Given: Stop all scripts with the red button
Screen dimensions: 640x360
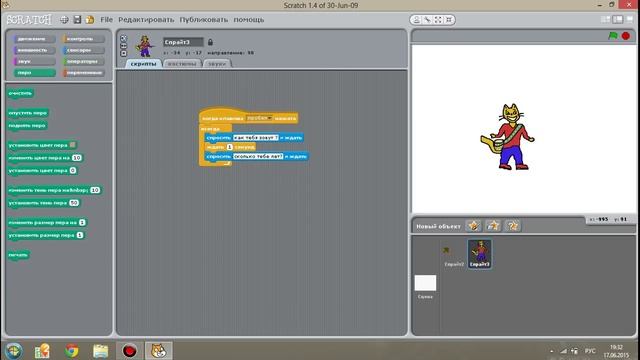Looking at the screenshot, I should (626, 36).
